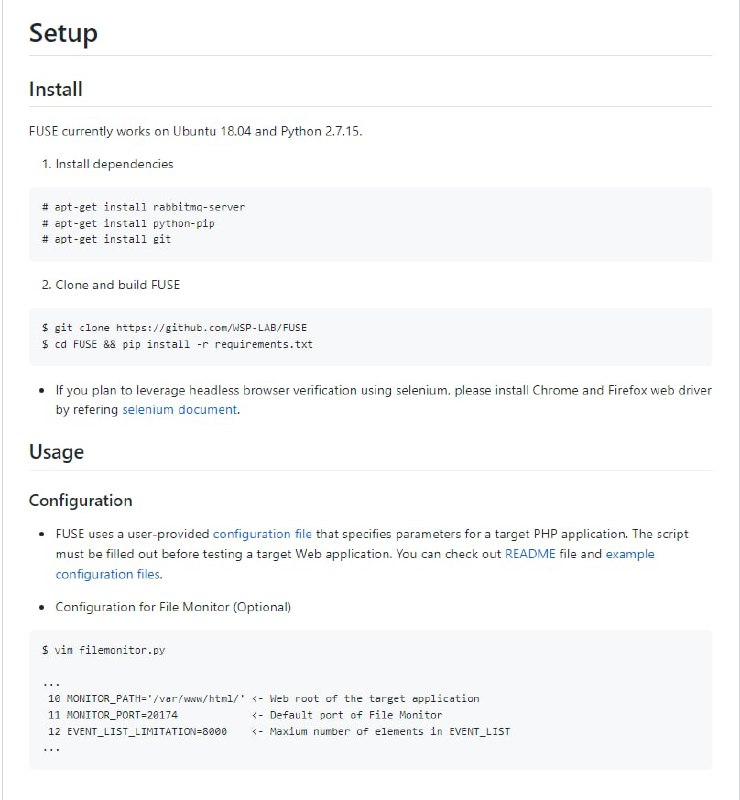Open the "selenium document" link
The image size is (740, 800).
(180, 409)
